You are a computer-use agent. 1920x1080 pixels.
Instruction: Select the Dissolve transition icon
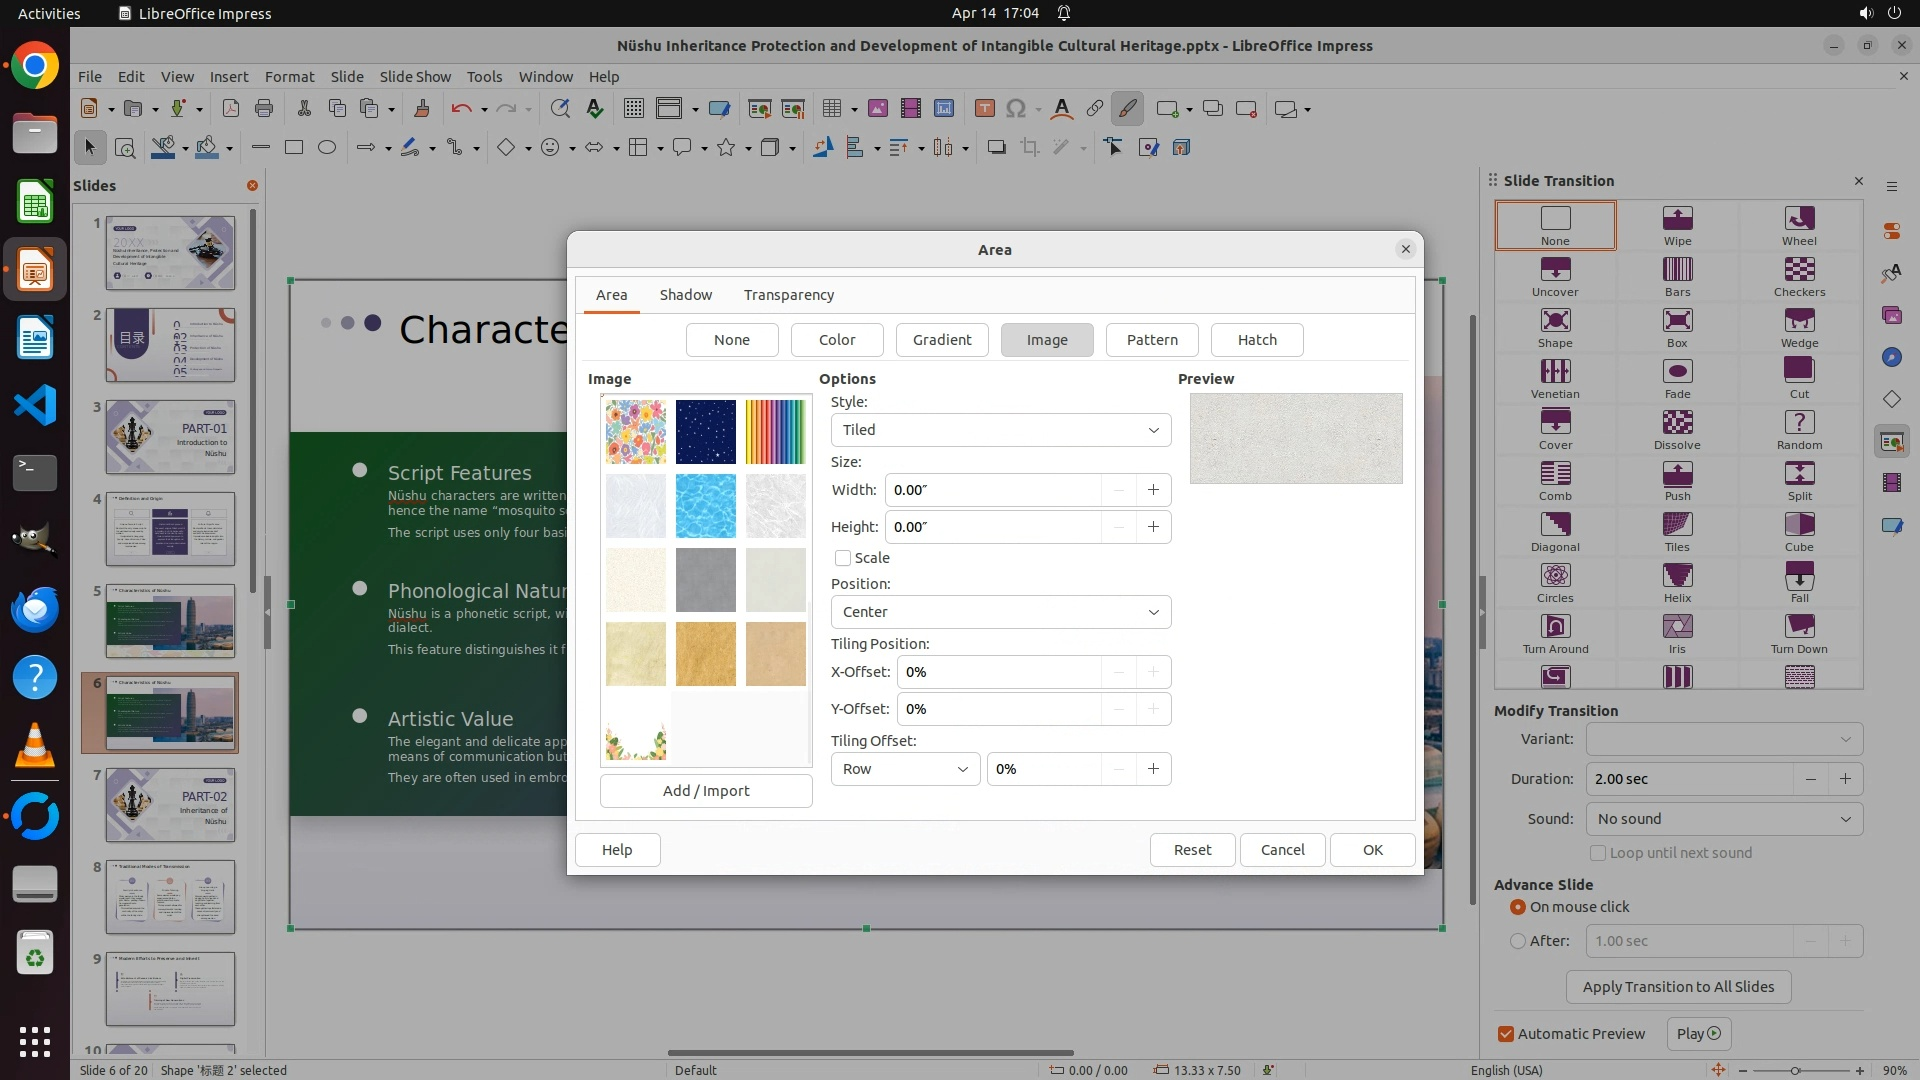(x=1677, y=423)
